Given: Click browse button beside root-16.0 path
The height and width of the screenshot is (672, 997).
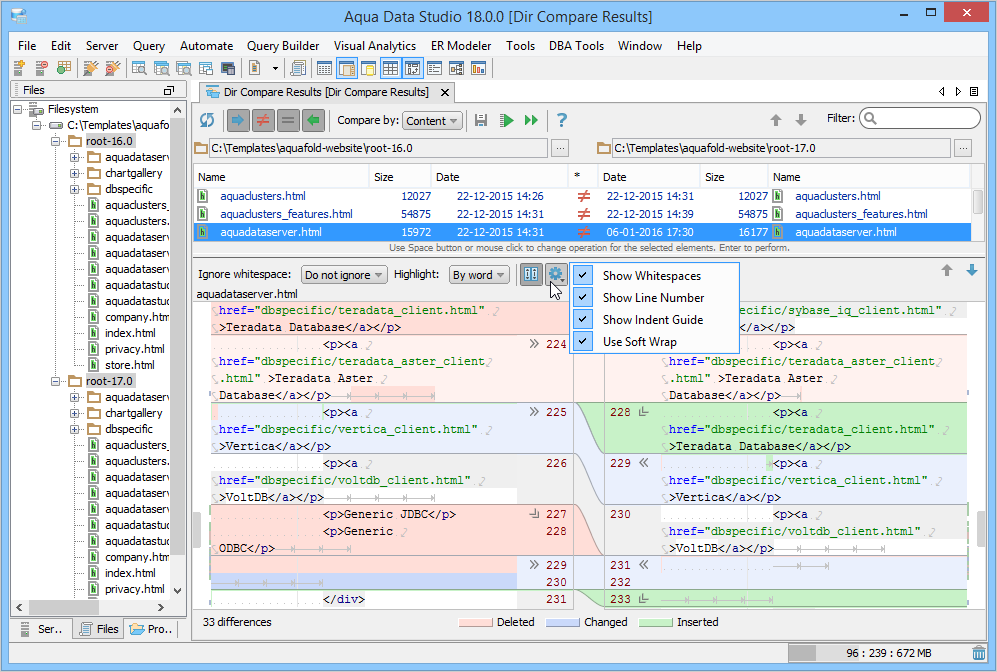Looking at the screenshot, I should (560, 148).
